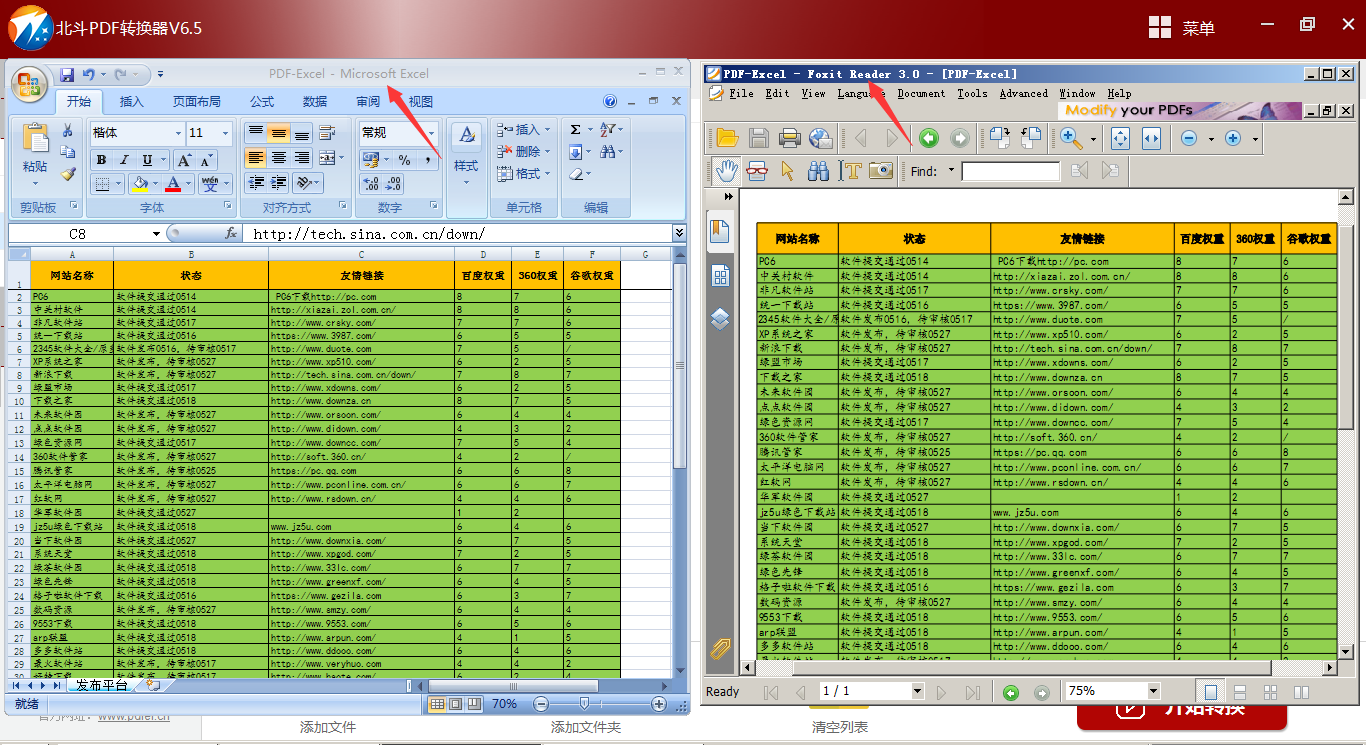This screenshot has height=745, width=1366.
Task: Apply the red font color
Action: point(173,184)
